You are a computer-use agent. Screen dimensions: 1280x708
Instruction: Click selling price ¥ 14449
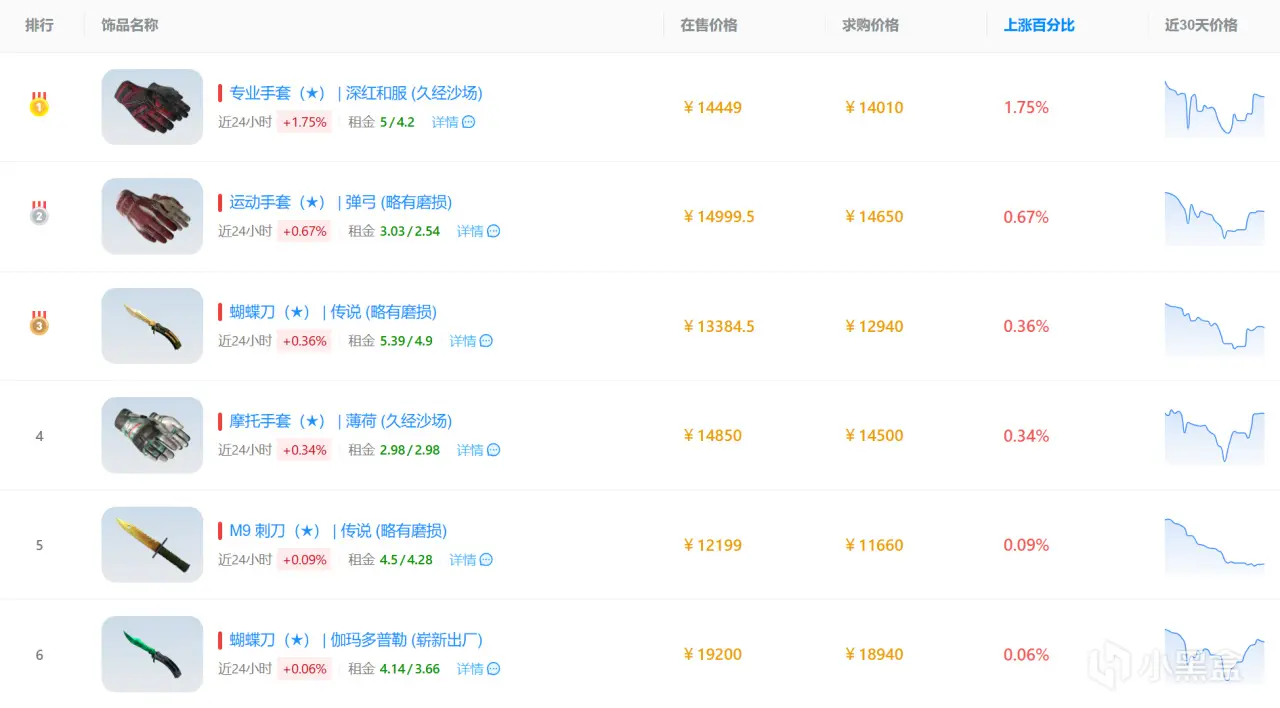tap(713, 107)
